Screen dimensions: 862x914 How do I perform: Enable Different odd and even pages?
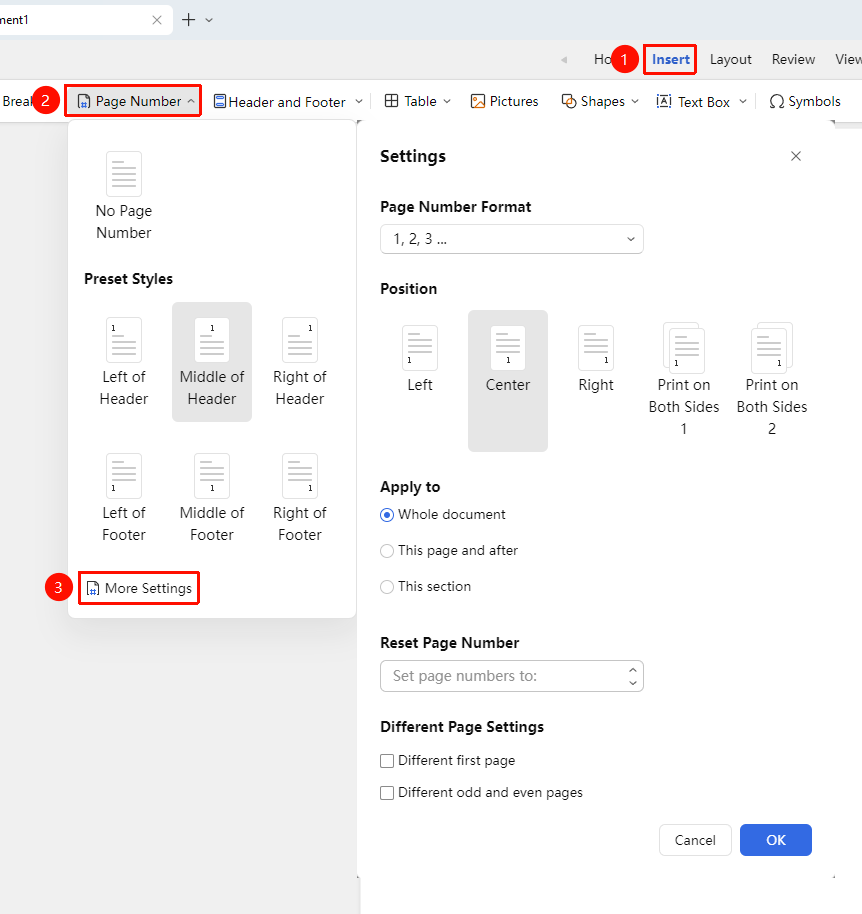pos(387,793)
